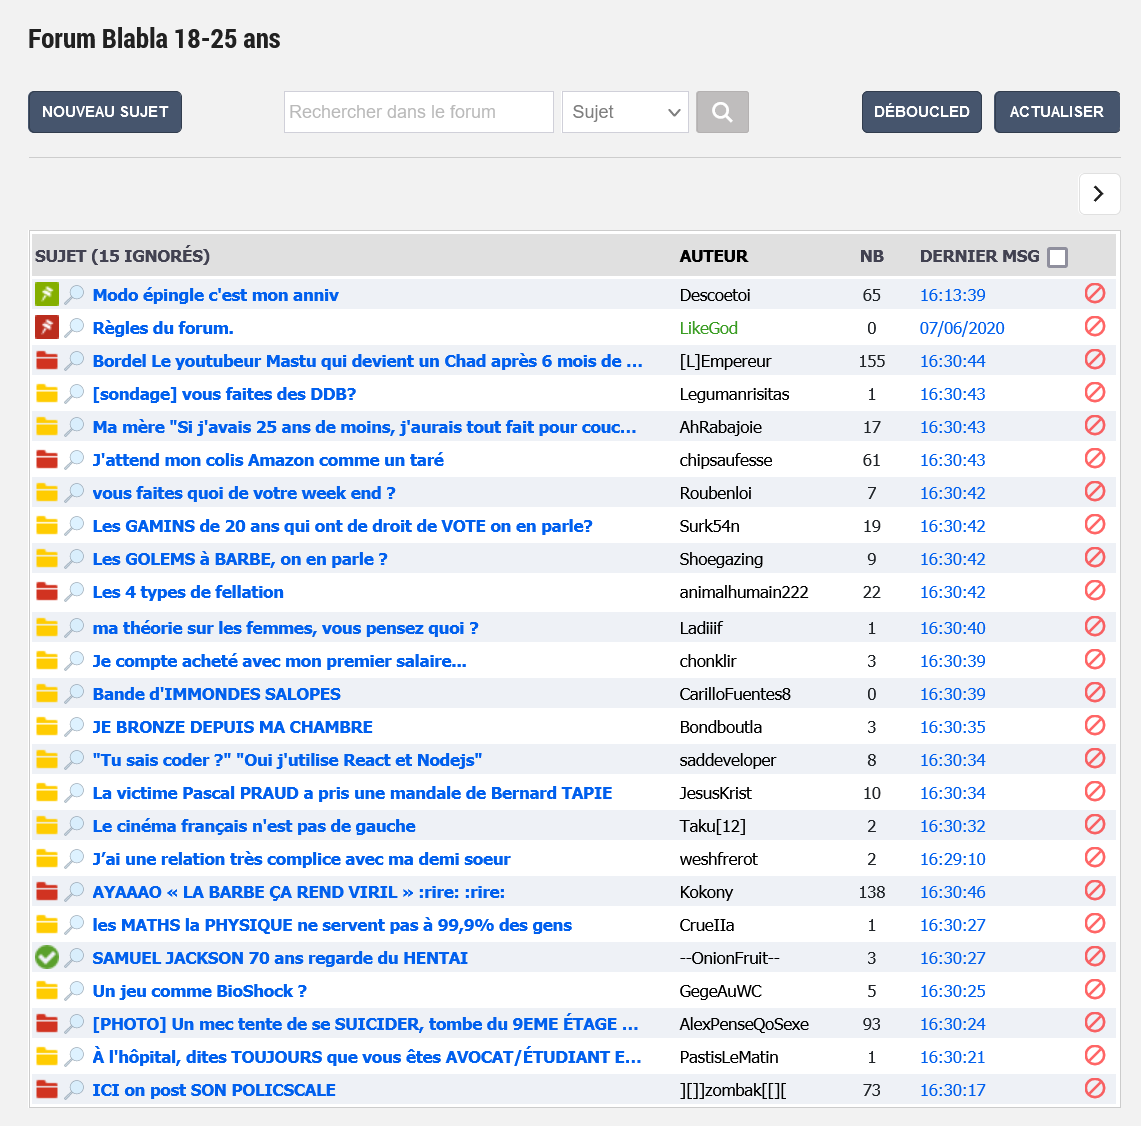The image size is (1141, 1126).
Task: Click the red pin icon beside Règles du forum
Action: click(x=47, y=327)
